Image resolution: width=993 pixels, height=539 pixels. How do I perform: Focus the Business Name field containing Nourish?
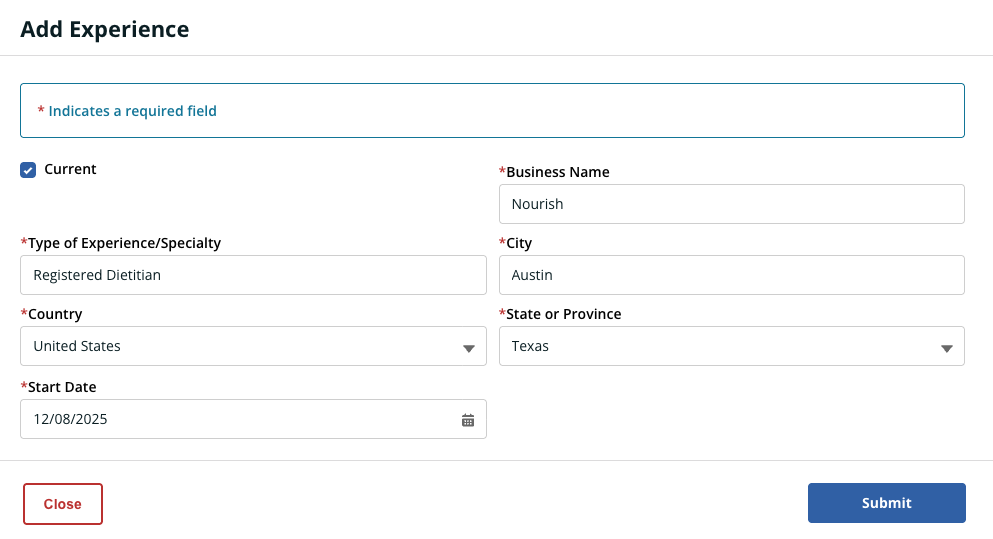(731, 204)
